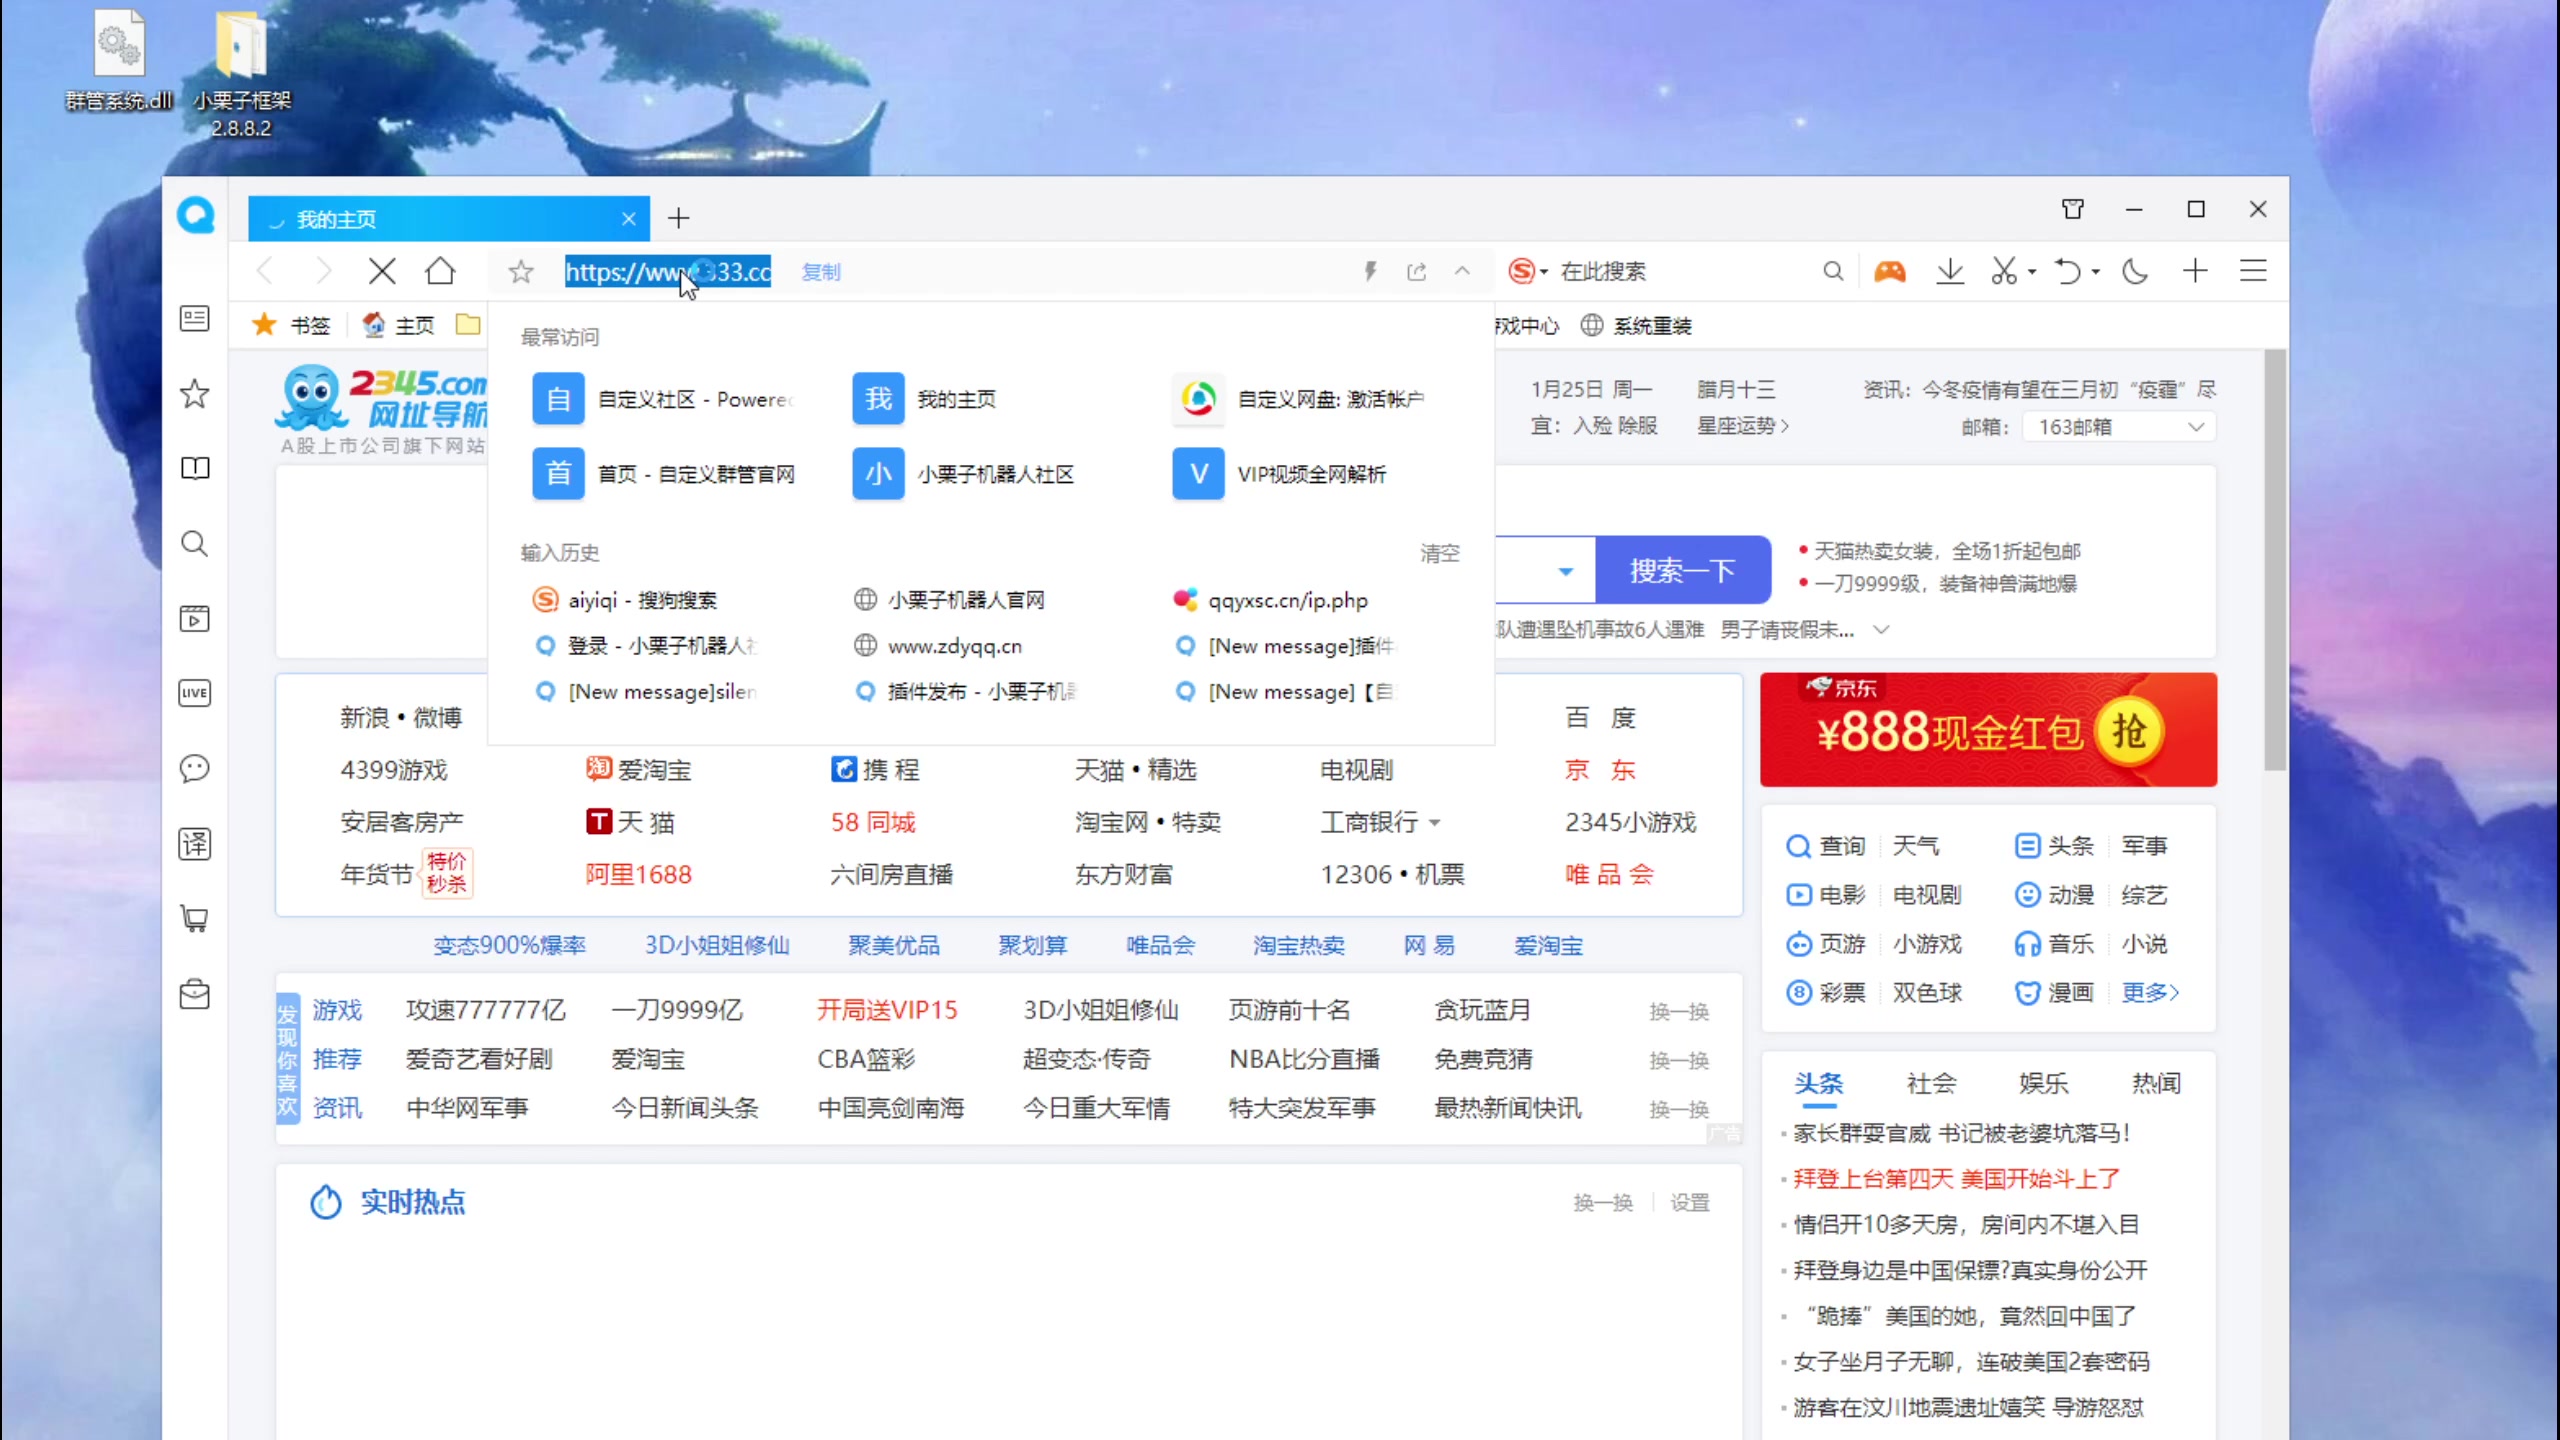Click the stop loading X button

381,271
